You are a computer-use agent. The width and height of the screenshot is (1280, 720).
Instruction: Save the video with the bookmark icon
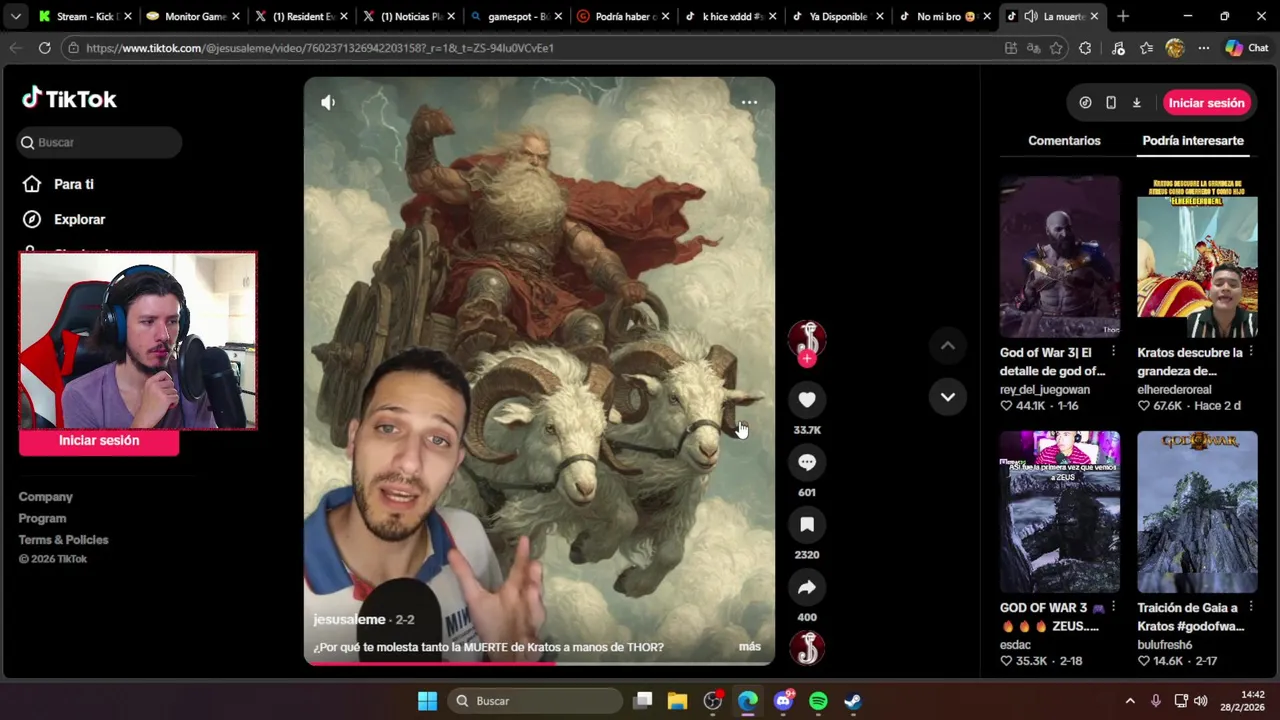pos(807,524)
